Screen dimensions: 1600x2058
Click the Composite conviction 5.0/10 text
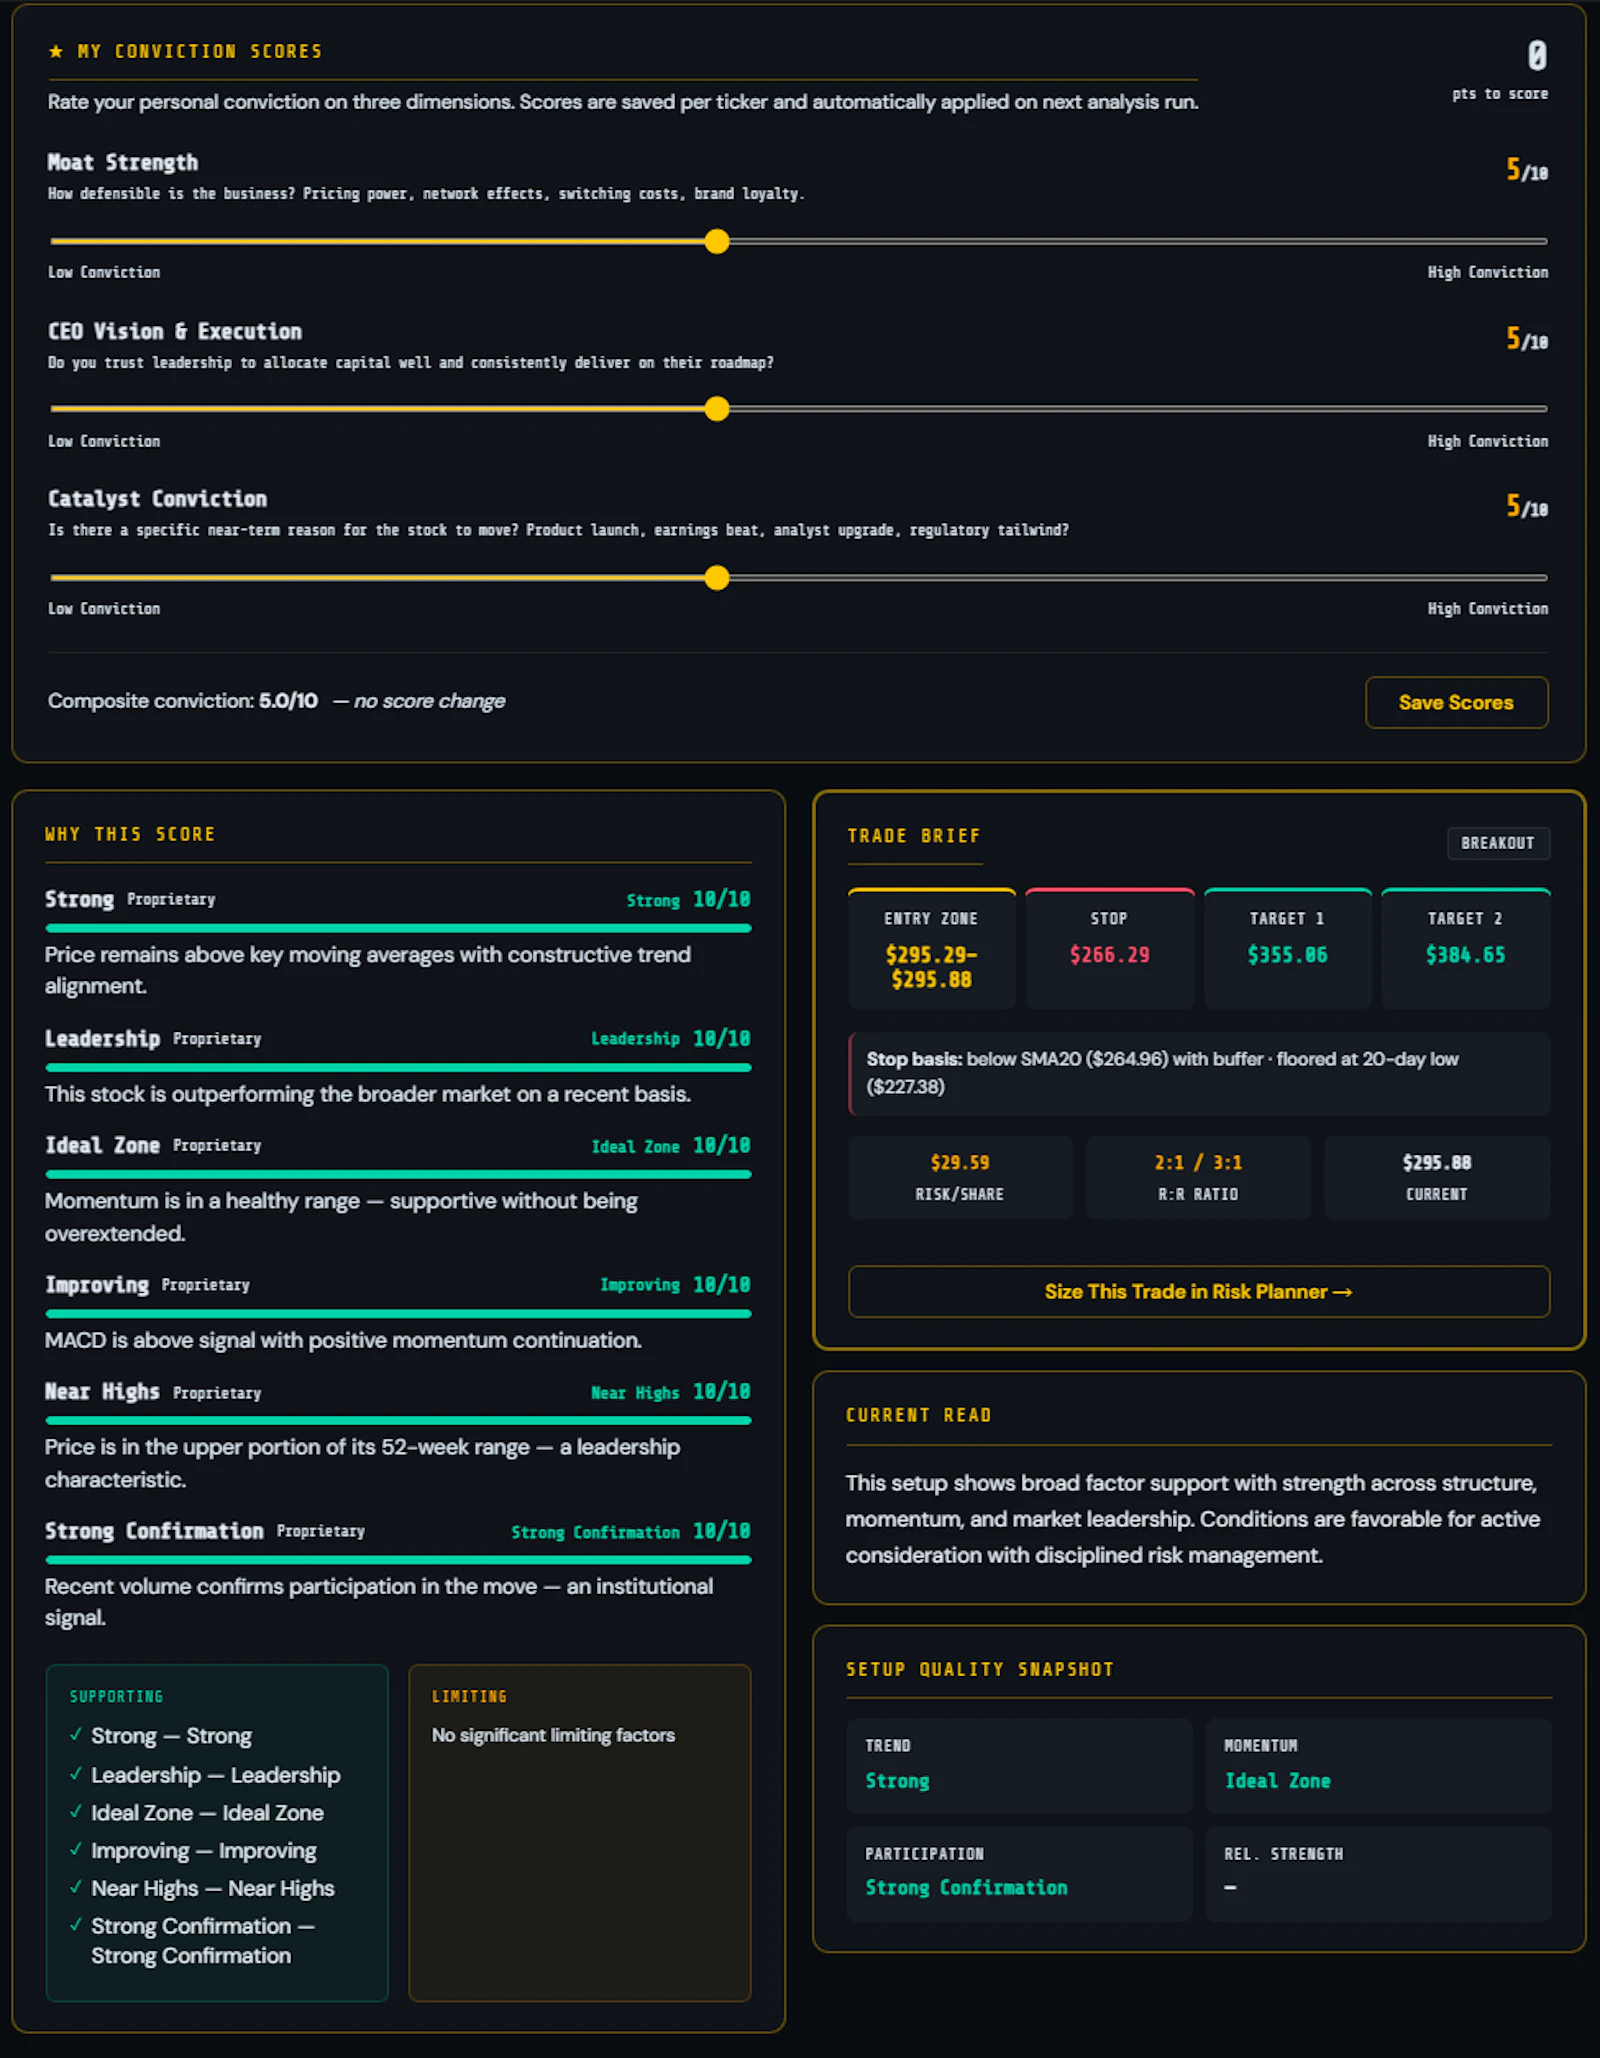(x=183, y=701)
